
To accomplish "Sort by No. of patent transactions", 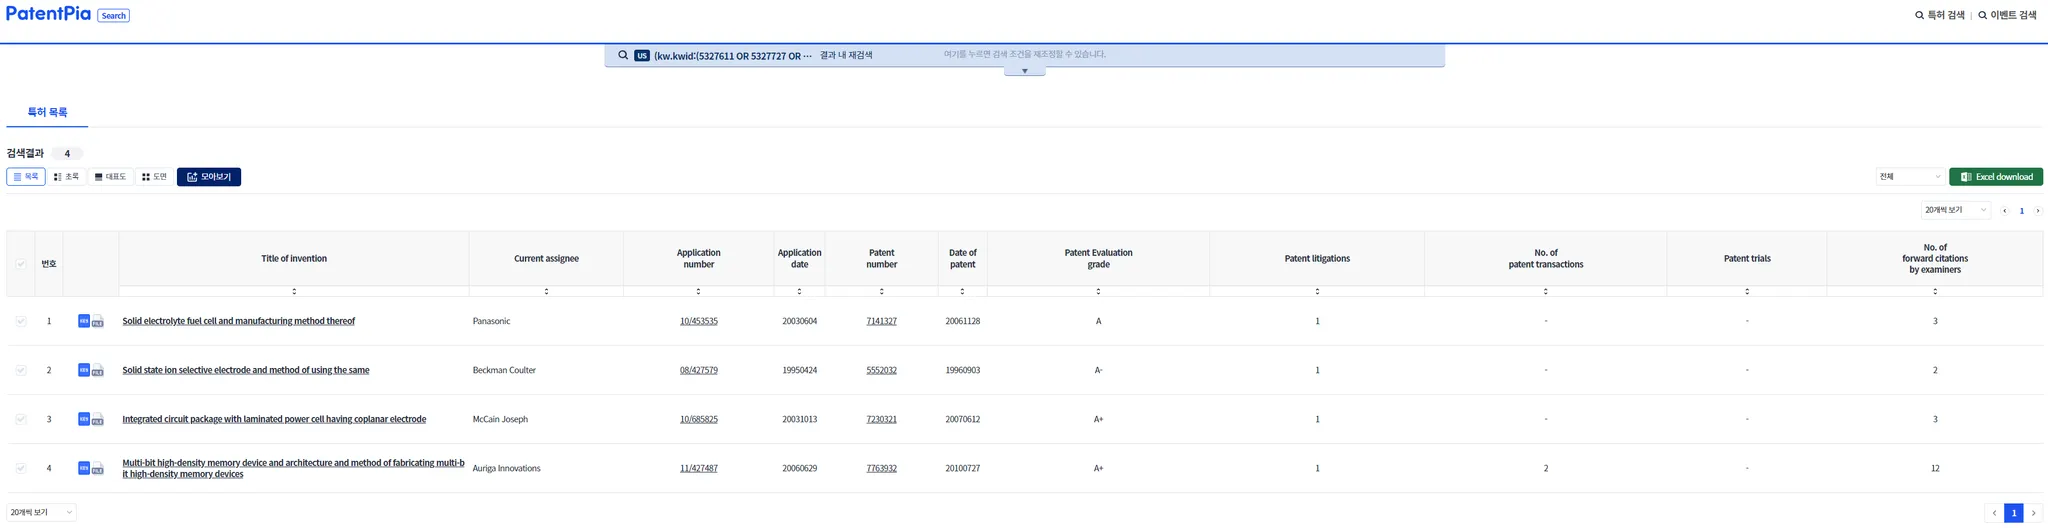I will [1545, 291].
